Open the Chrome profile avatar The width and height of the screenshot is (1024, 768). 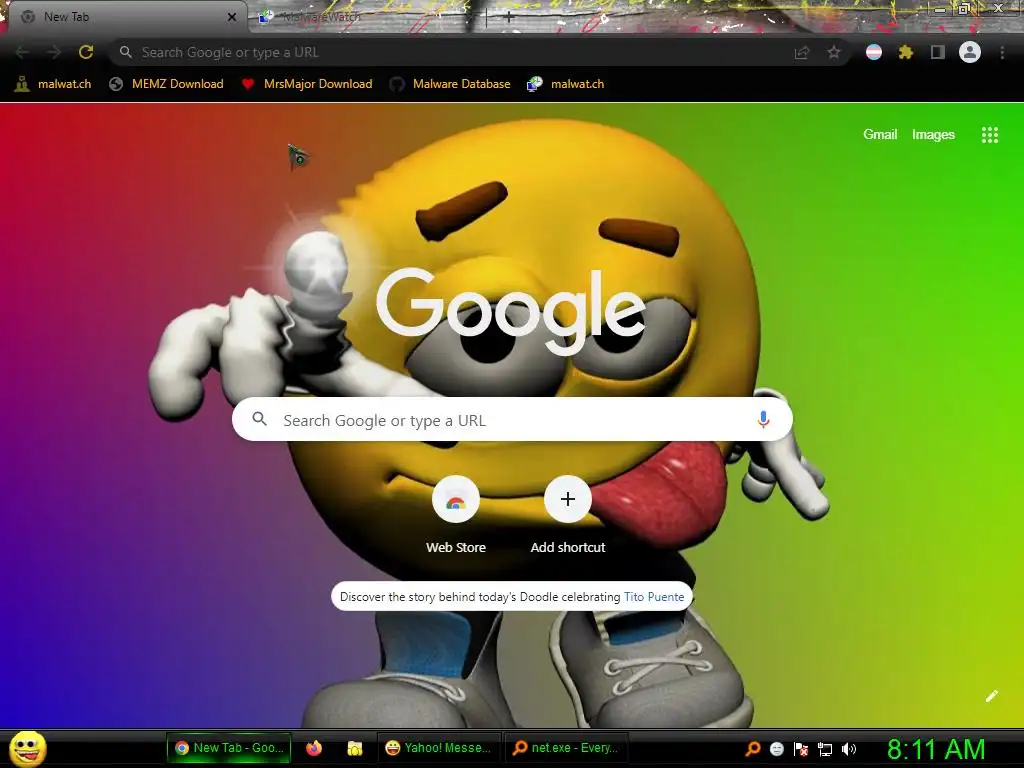[970, 52]
